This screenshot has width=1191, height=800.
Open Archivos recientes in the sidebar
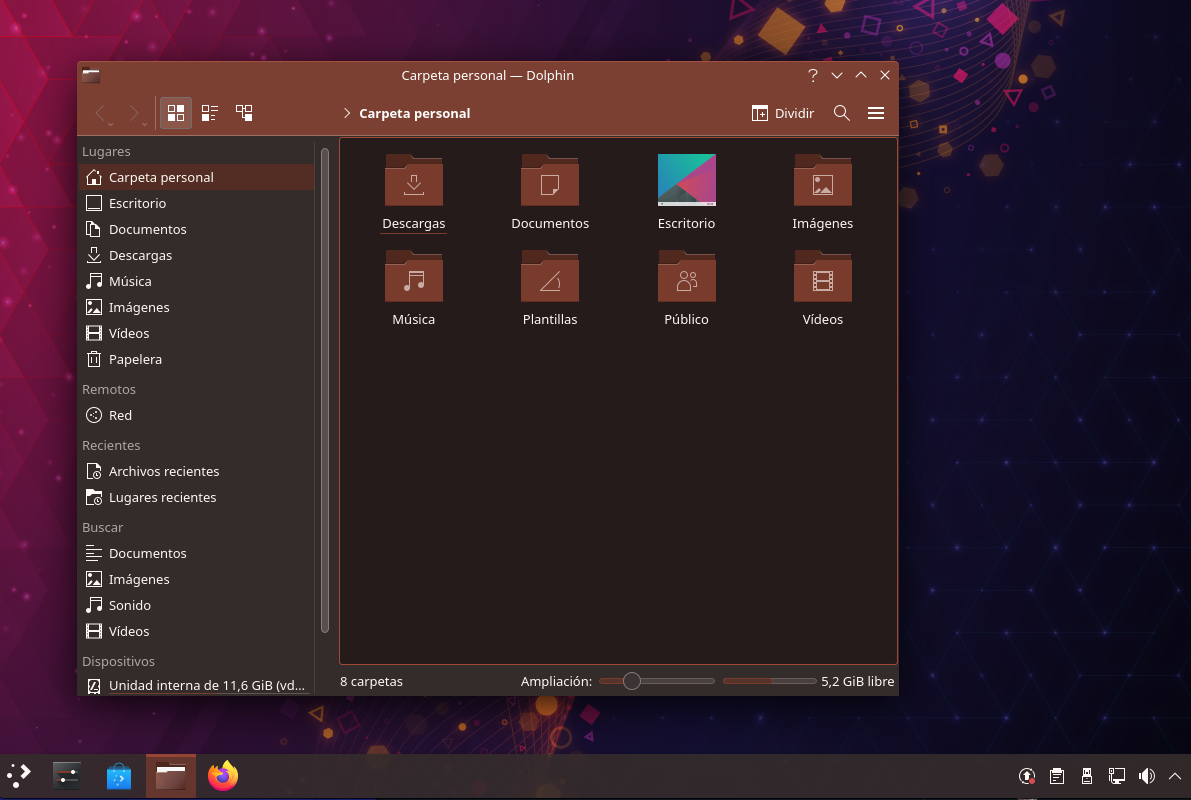163,471
